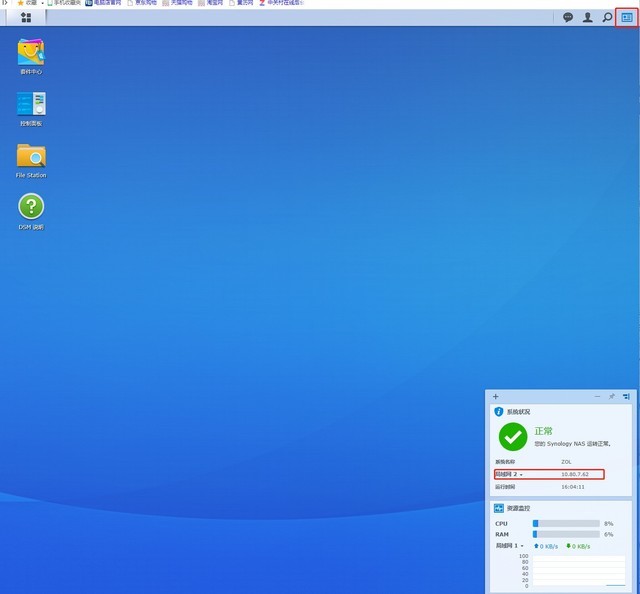This screenshot has height=594, width=640.
Task: Launch File Station from the desktop
Action: coord(31,156)
